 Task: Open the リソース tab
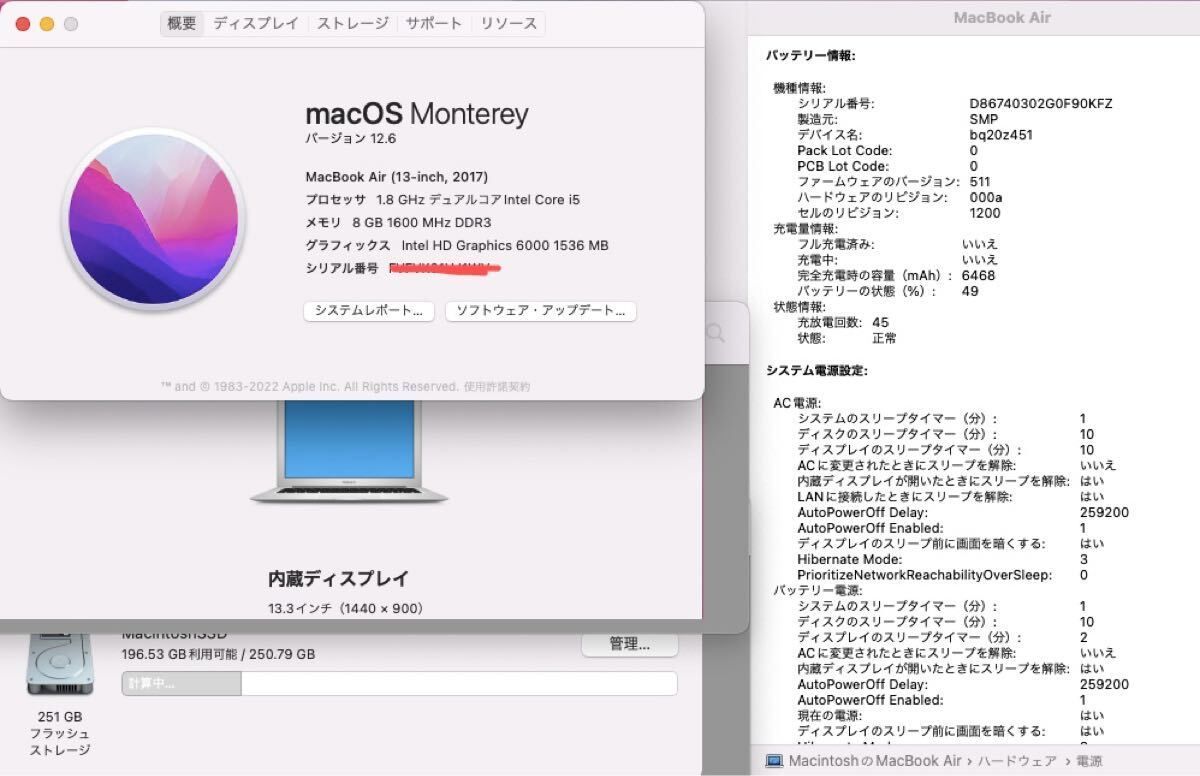click(x=509, y=23)
